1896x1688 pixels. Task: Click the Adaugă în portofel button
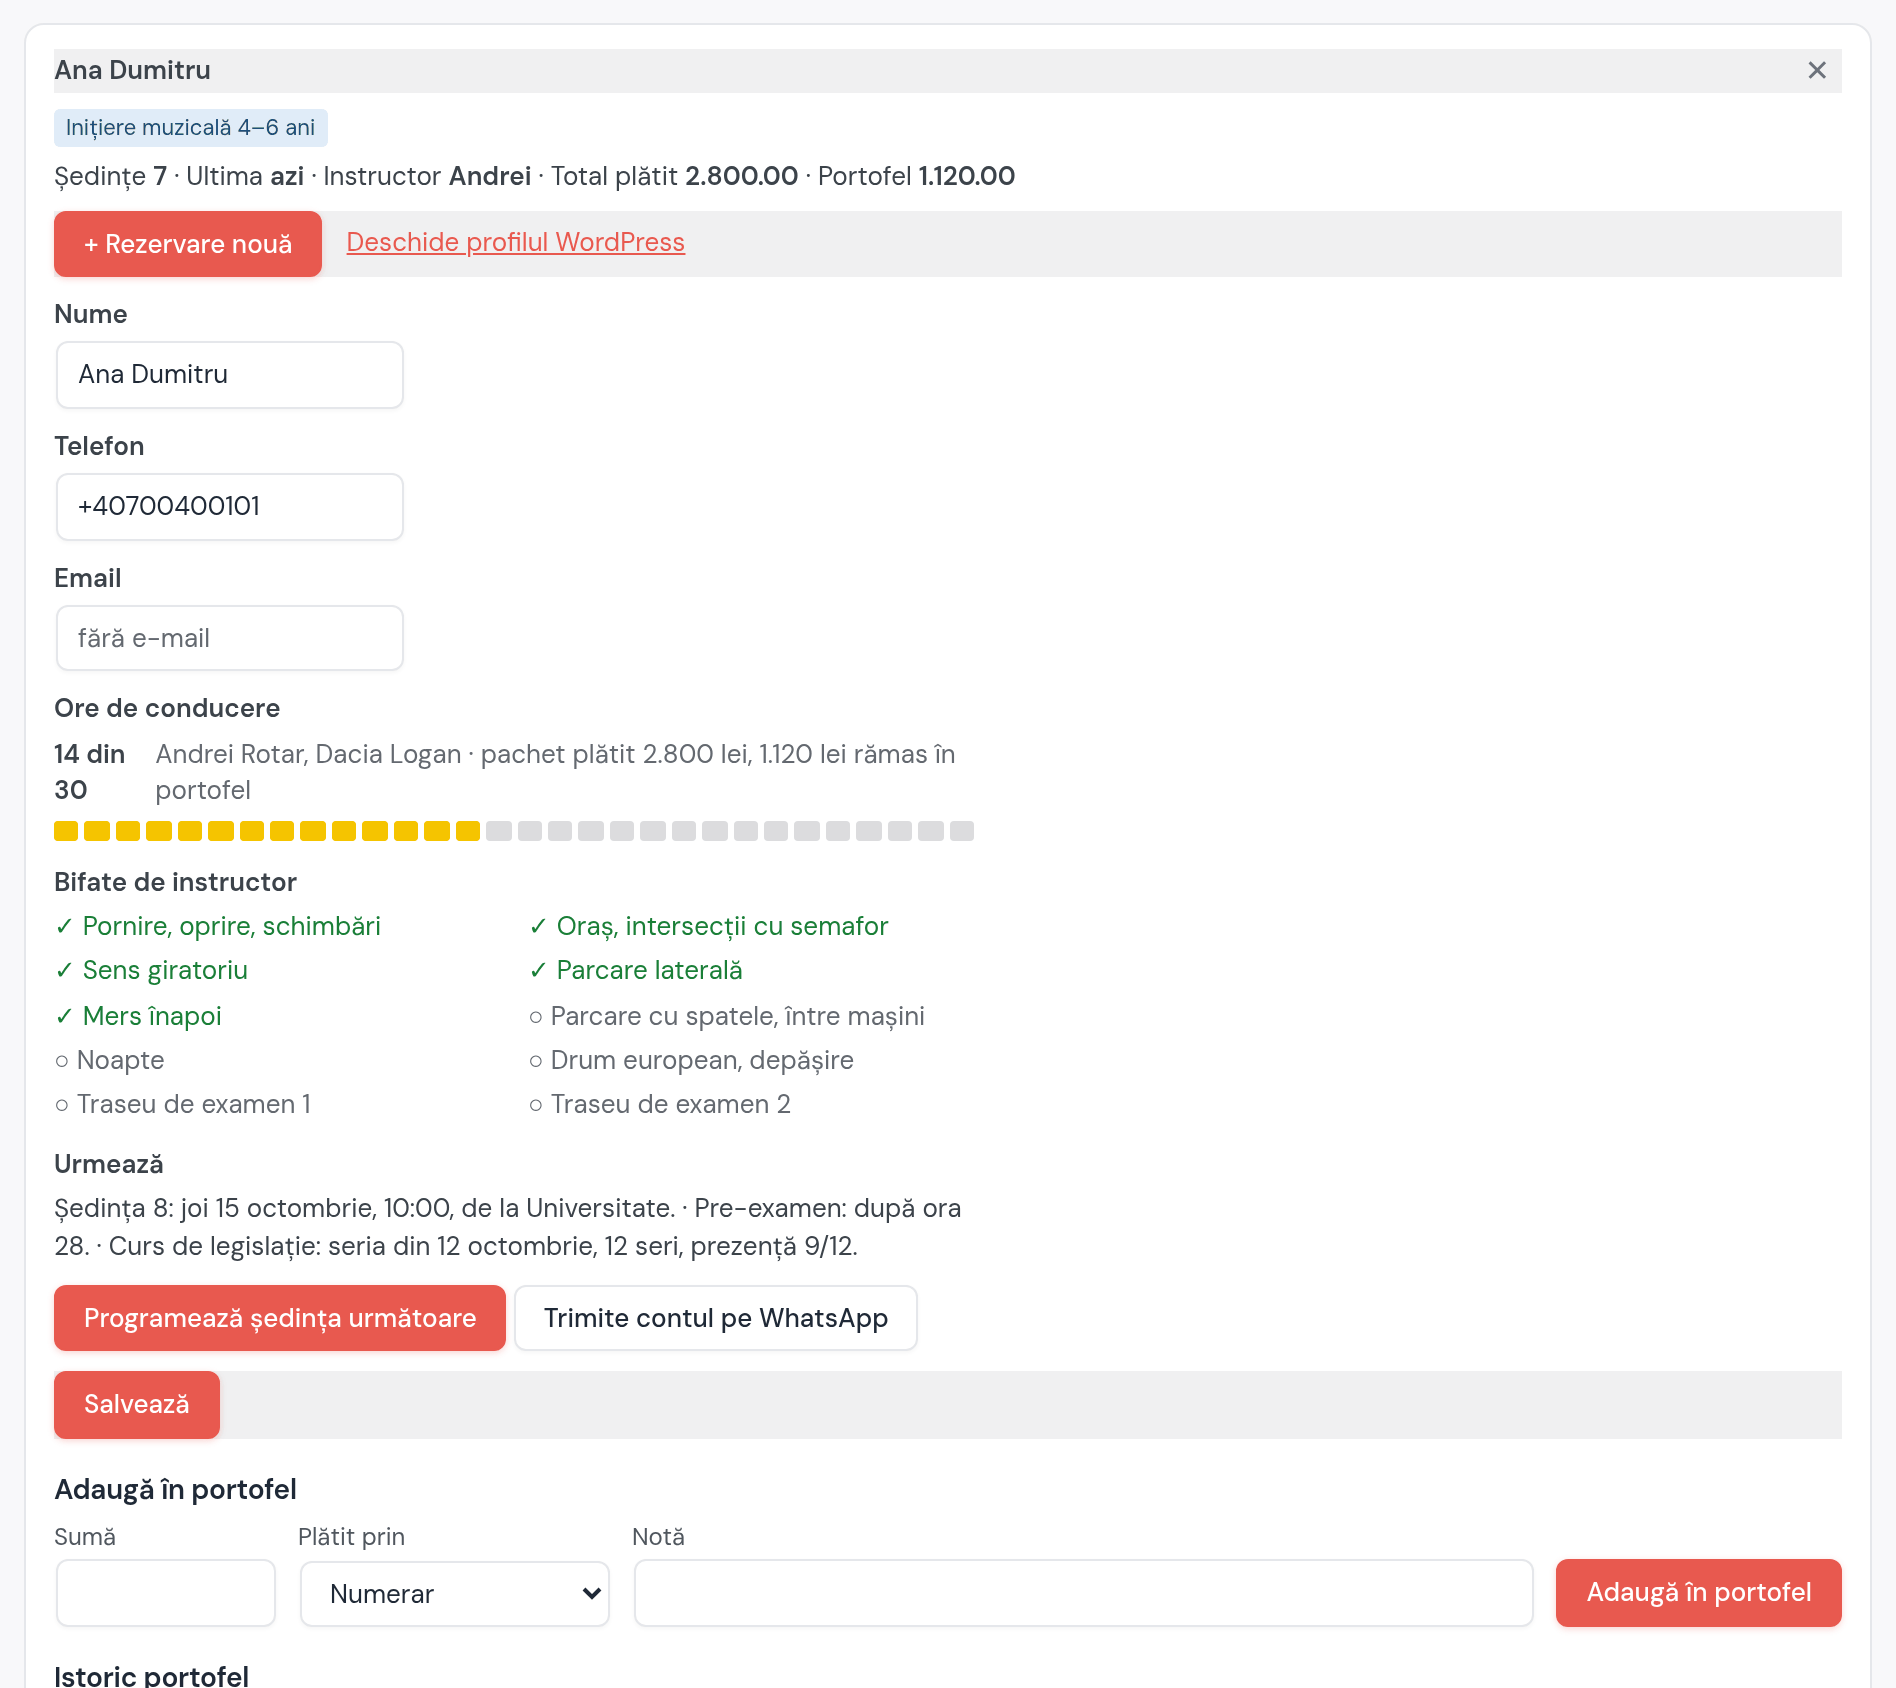point(1699,1593)
